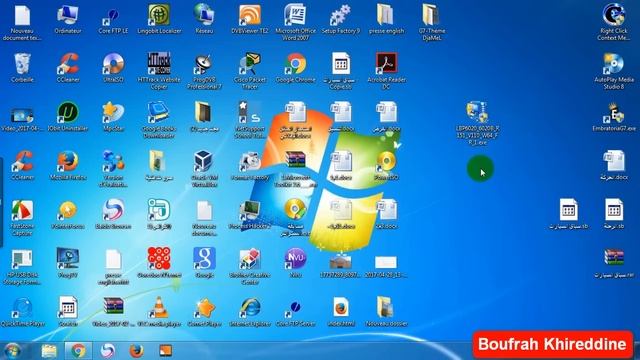Launch Acrobat Reader DC shortcut
The image size is (640, 360).
(386, 71)
